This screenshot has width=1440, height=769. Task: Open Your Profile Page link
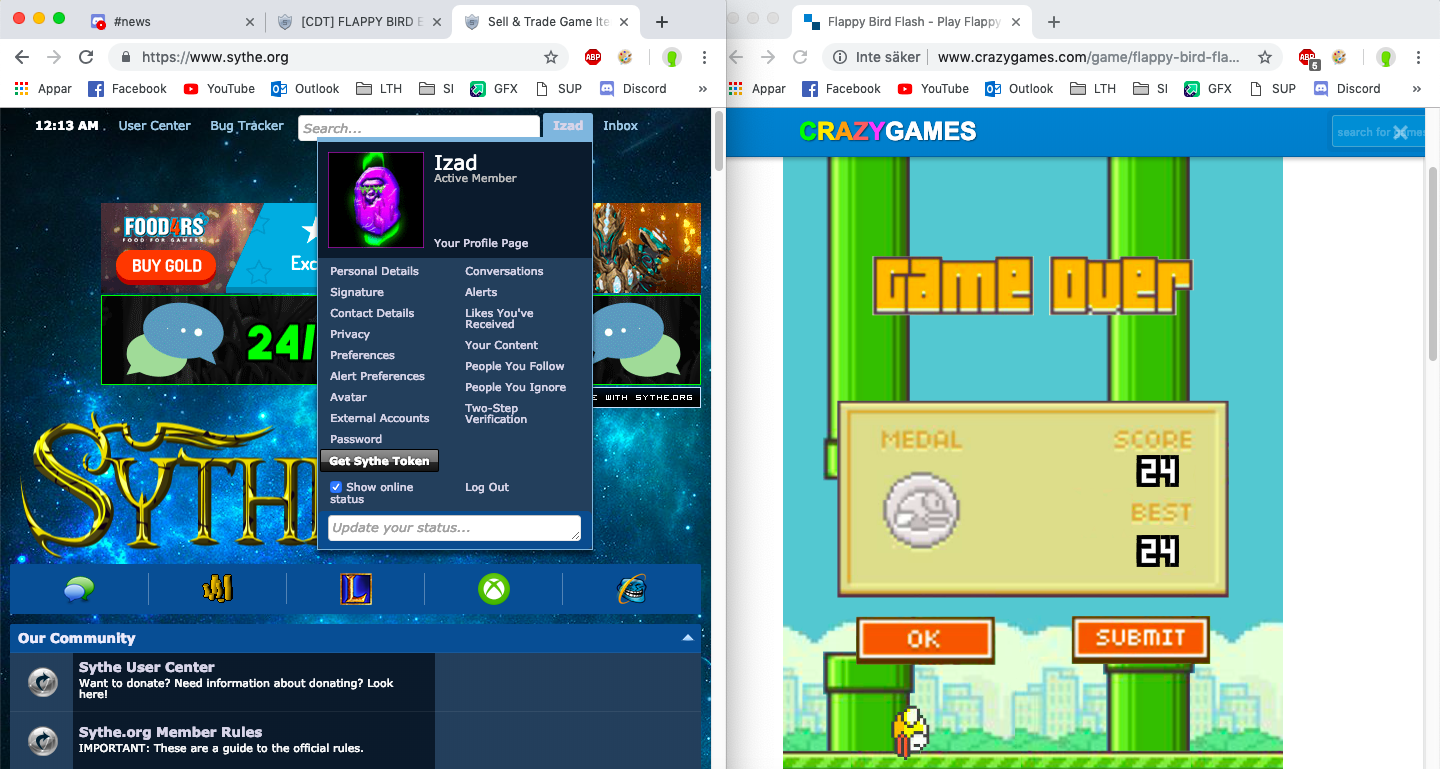click(481, 243)
